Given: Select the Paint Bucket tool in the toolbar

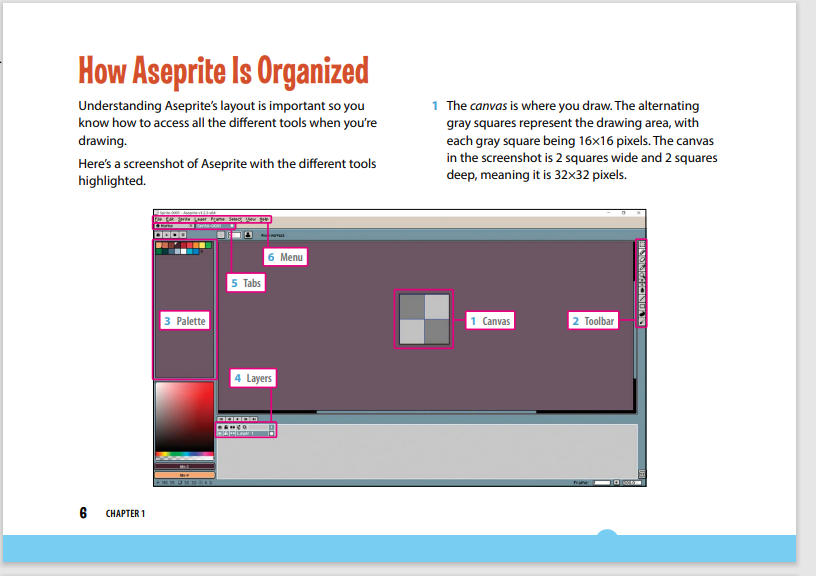Looking at the screenshot, I should coord(642,290).
